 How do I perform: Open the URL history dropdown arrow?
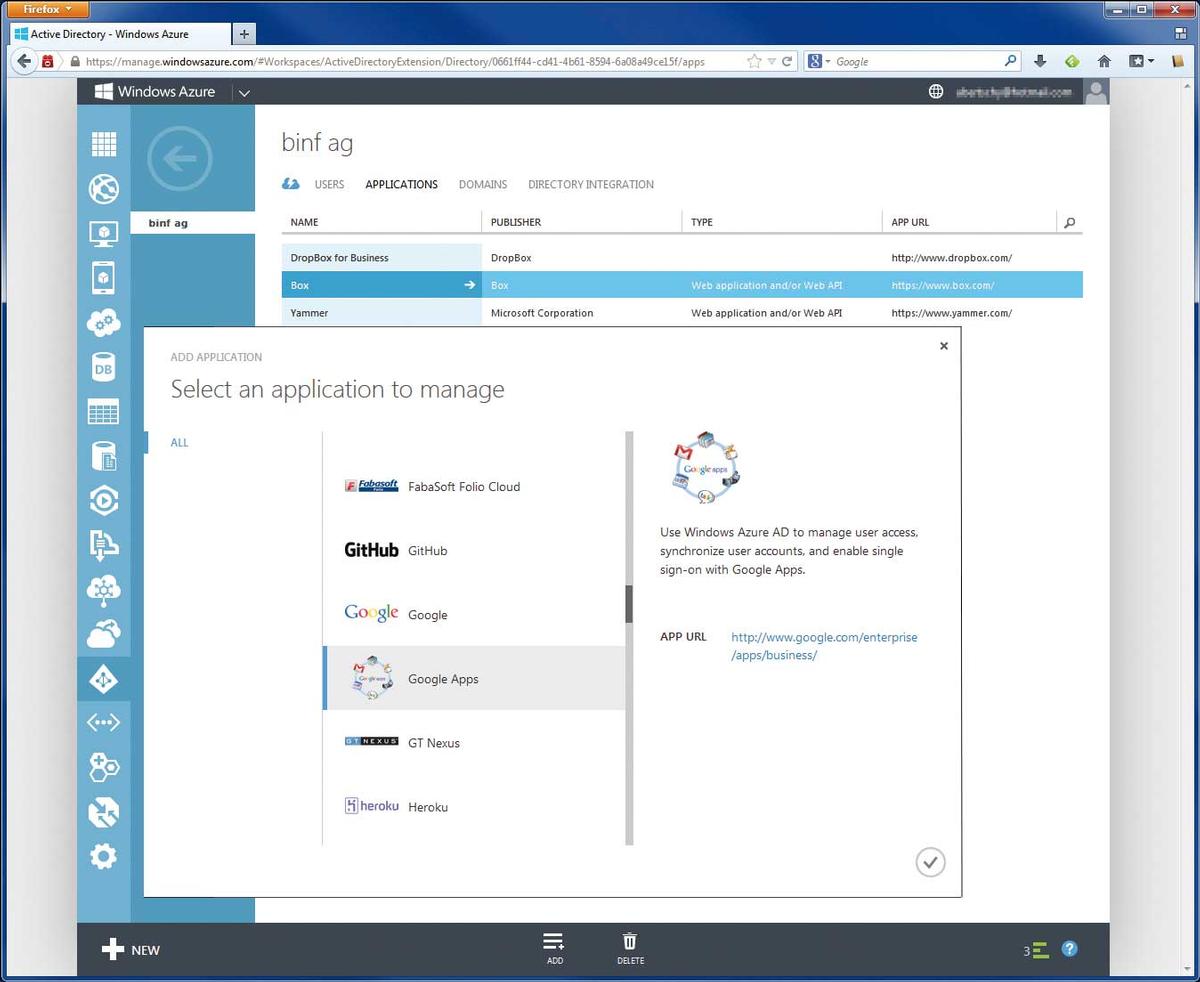[x=770, y=62]
